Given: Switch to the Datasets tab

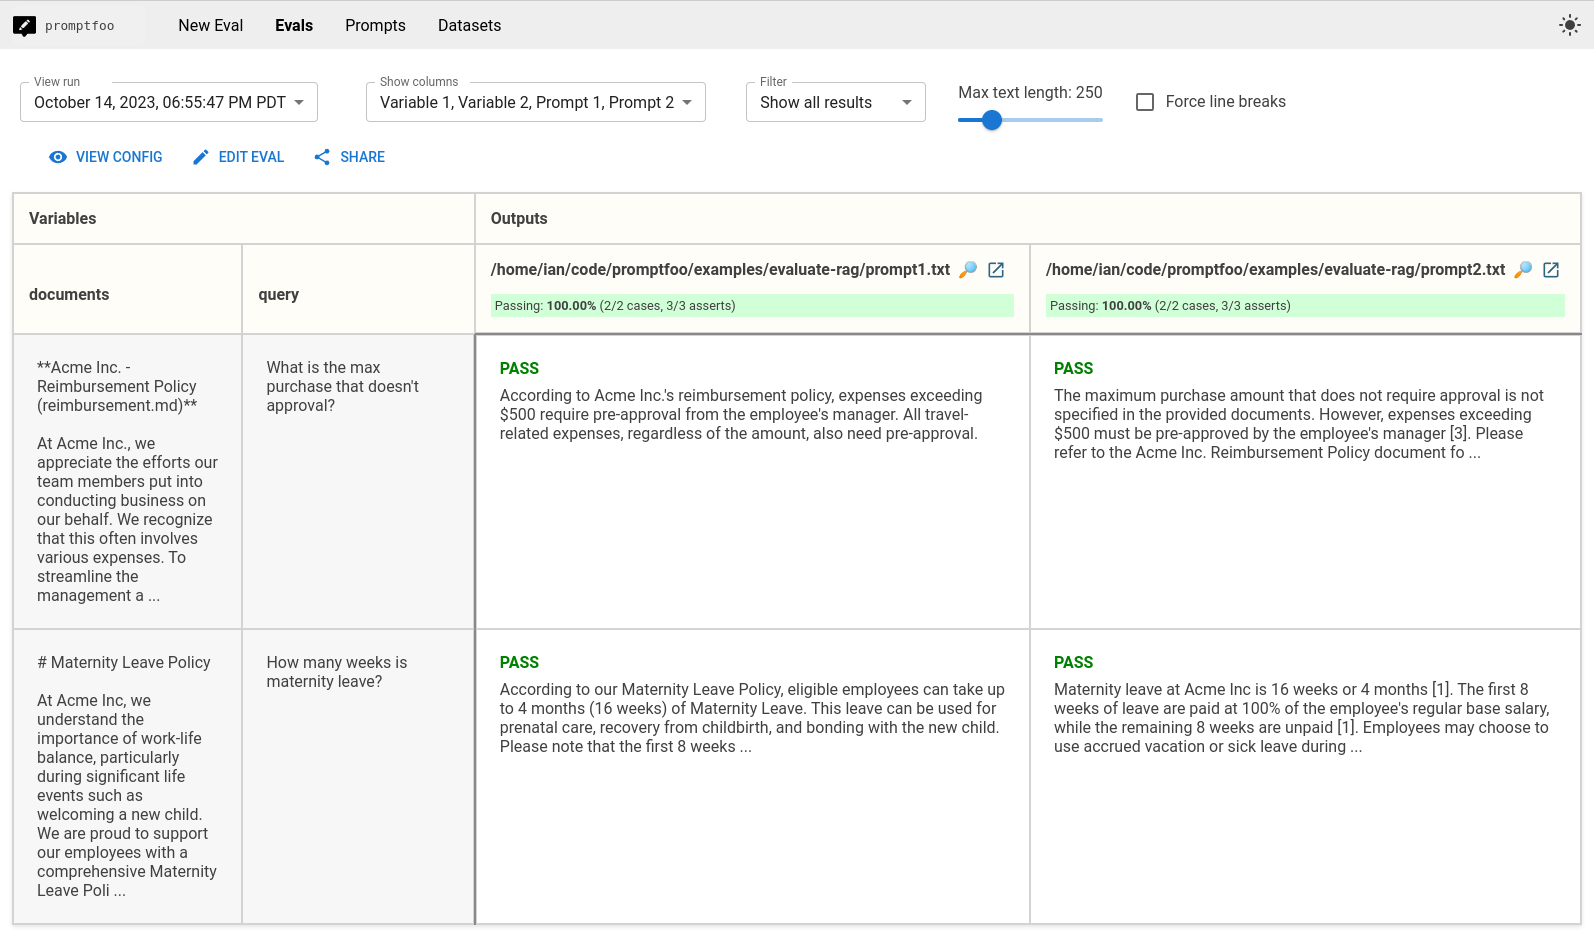Looking at the screenshot, I should [469, 26].
